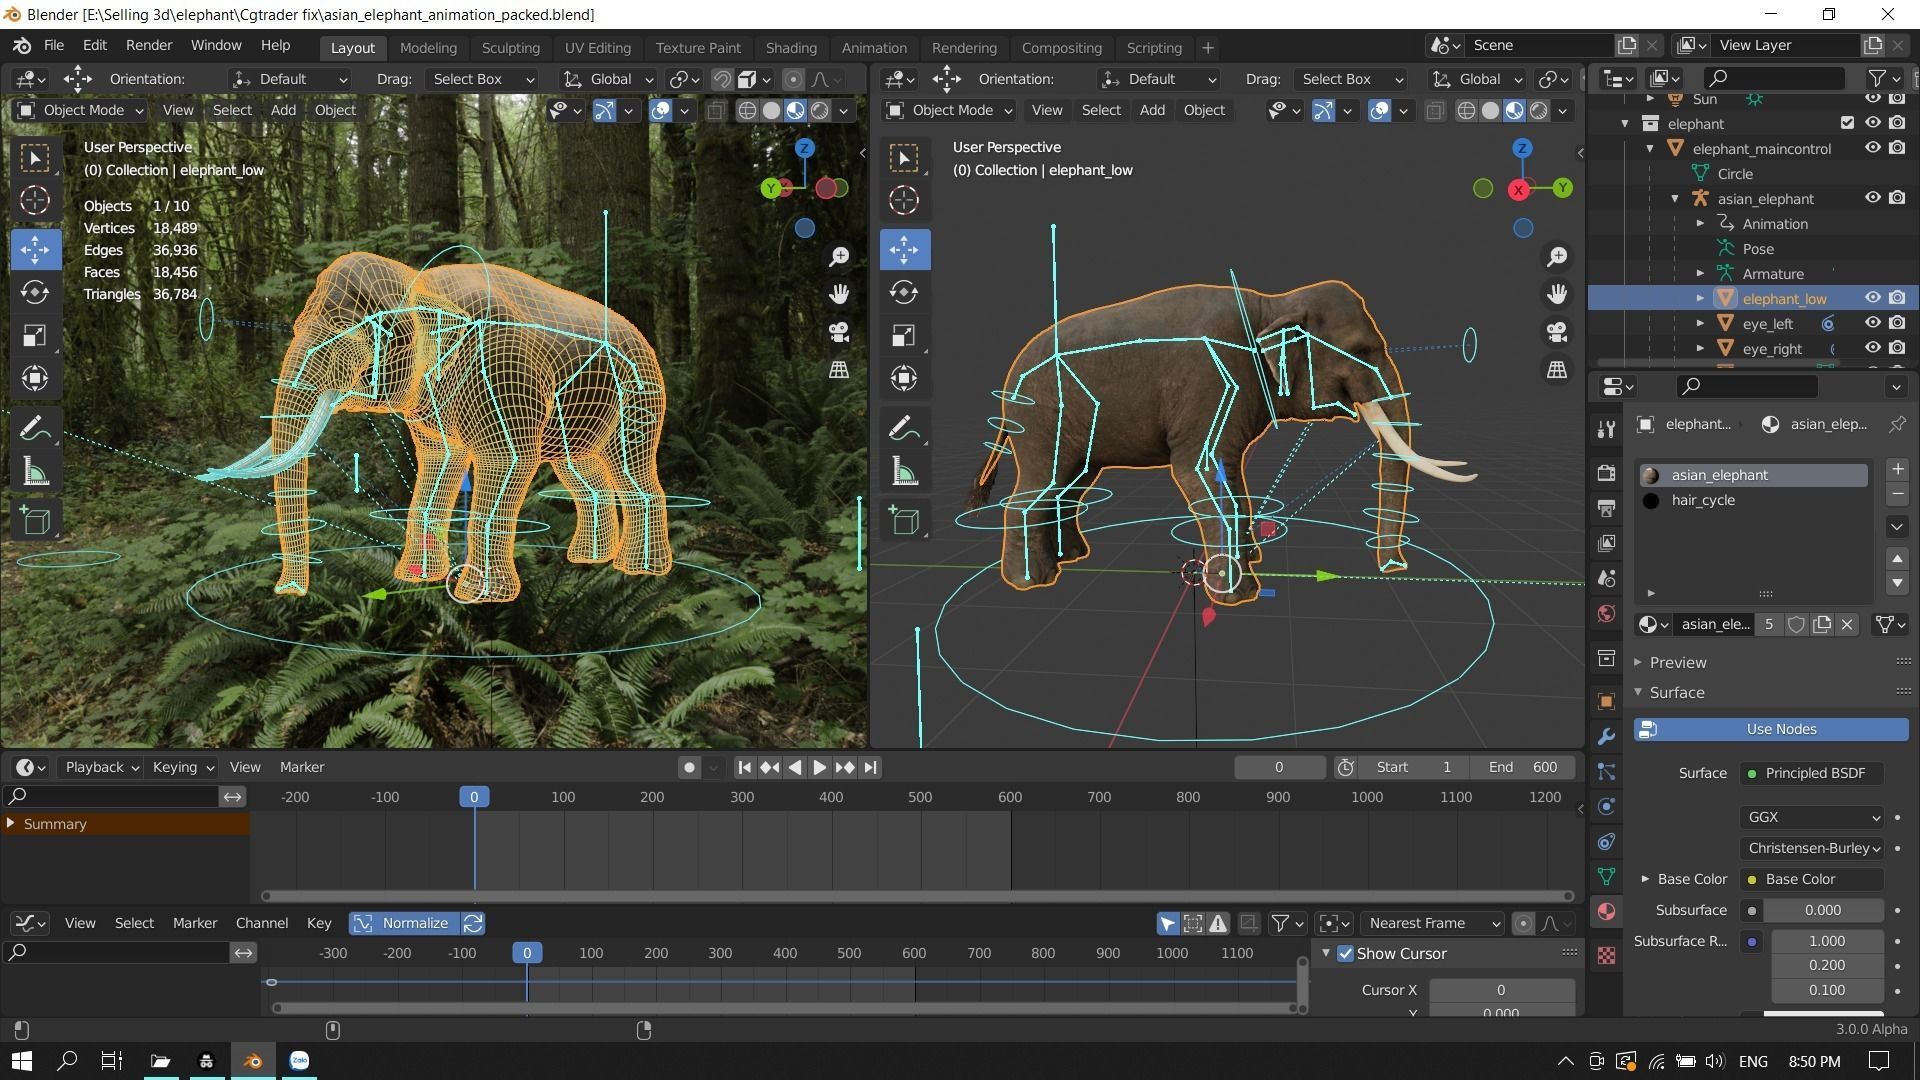
Task: Click the Principled BSDF surface button
Action: click(1811, 773)
